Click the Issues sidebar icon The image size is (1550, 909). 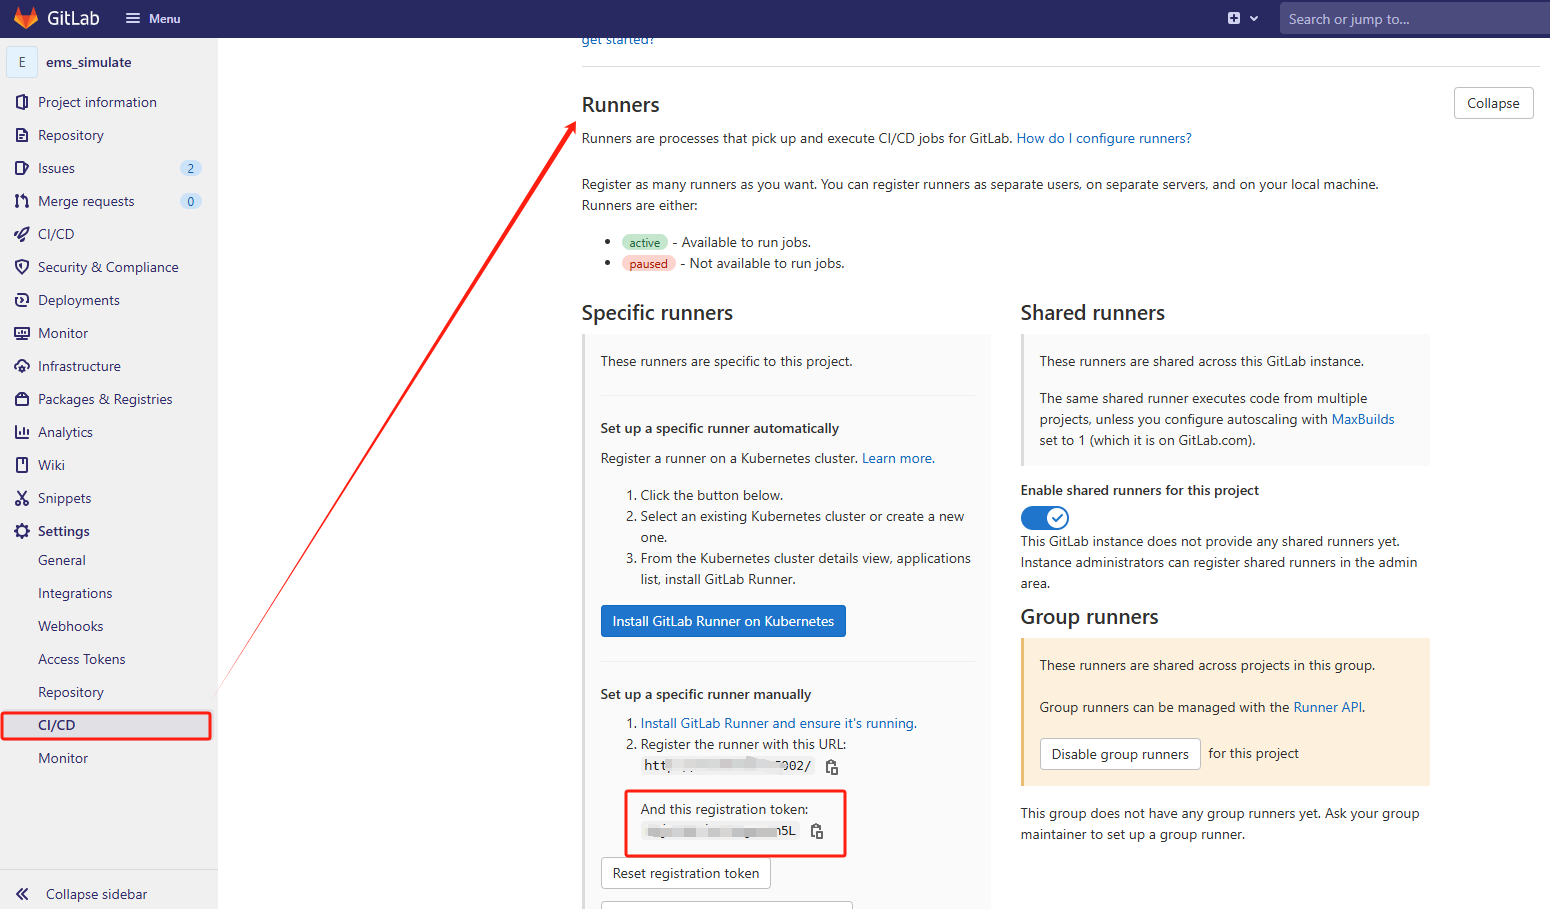pyautogui.click(x=22, y=168)
